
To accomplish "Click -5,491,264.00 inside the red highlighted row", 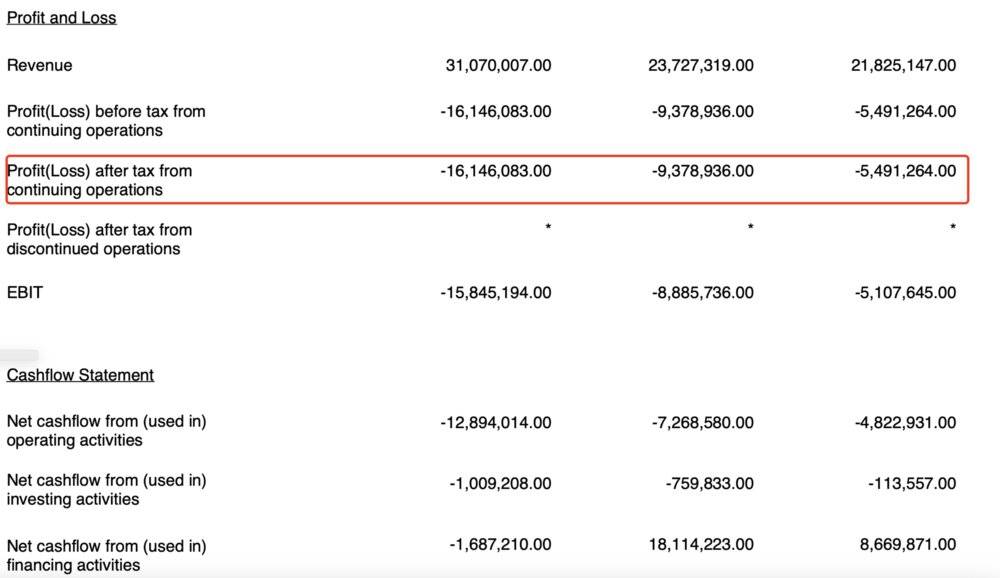I will [x=905, y=171].
